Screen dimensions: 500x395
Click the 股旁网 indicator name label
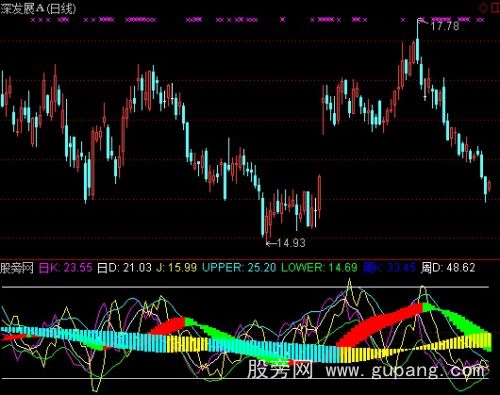coord(17,267)
